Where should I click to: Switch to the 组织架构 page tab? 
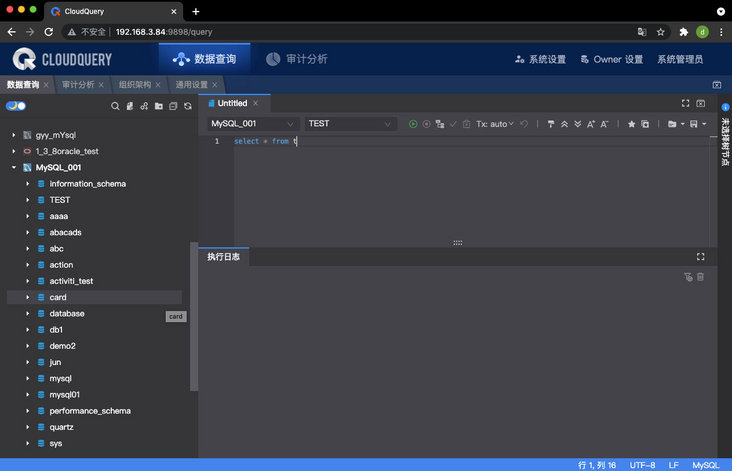pos(135,84)
